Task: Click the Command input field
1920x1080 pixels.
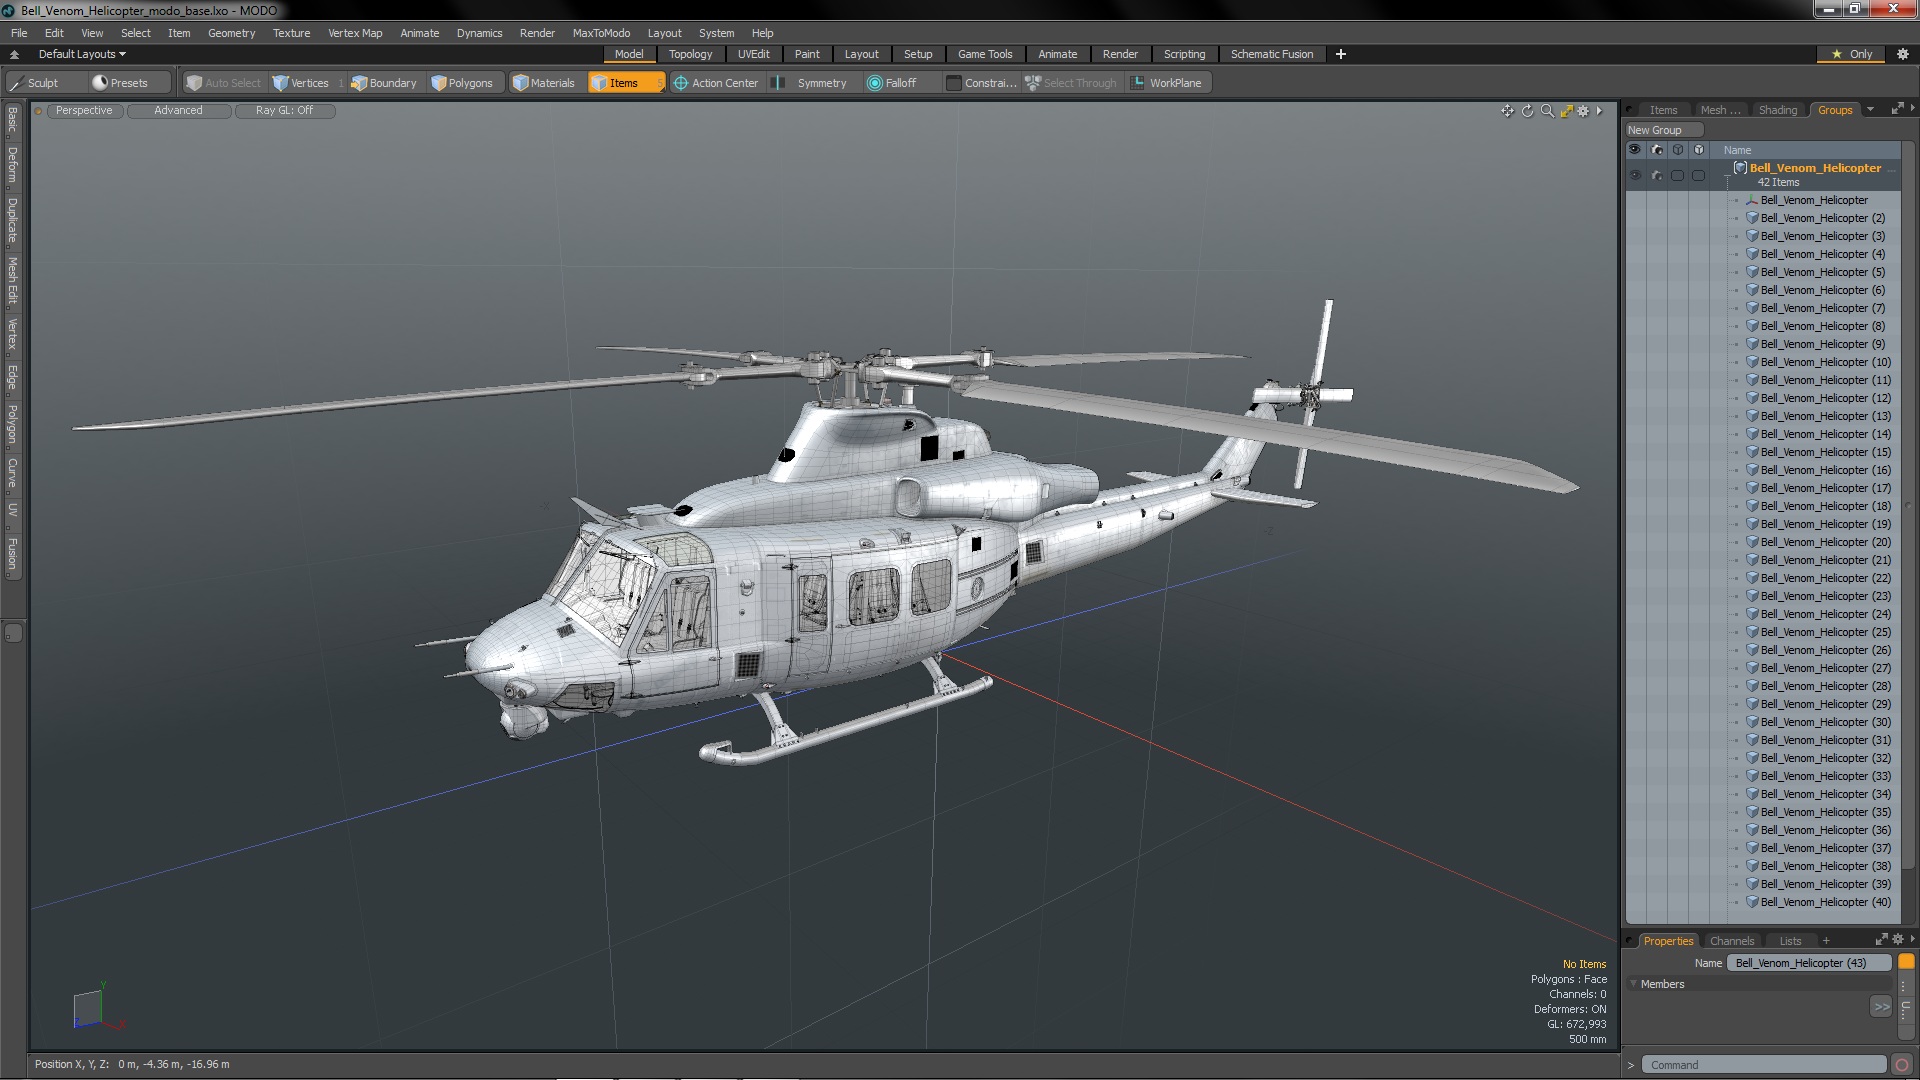Action: [x=1763, y=1065]
